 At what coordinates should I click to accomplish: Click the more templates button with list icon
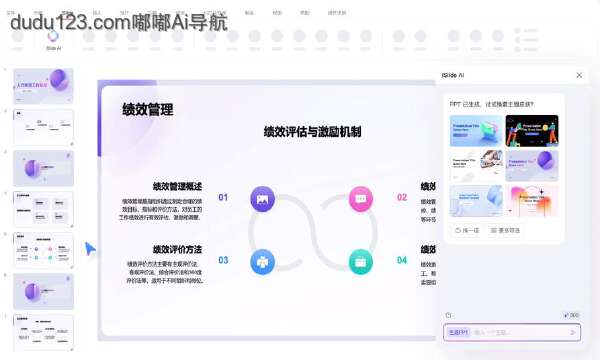coord(505,230)
